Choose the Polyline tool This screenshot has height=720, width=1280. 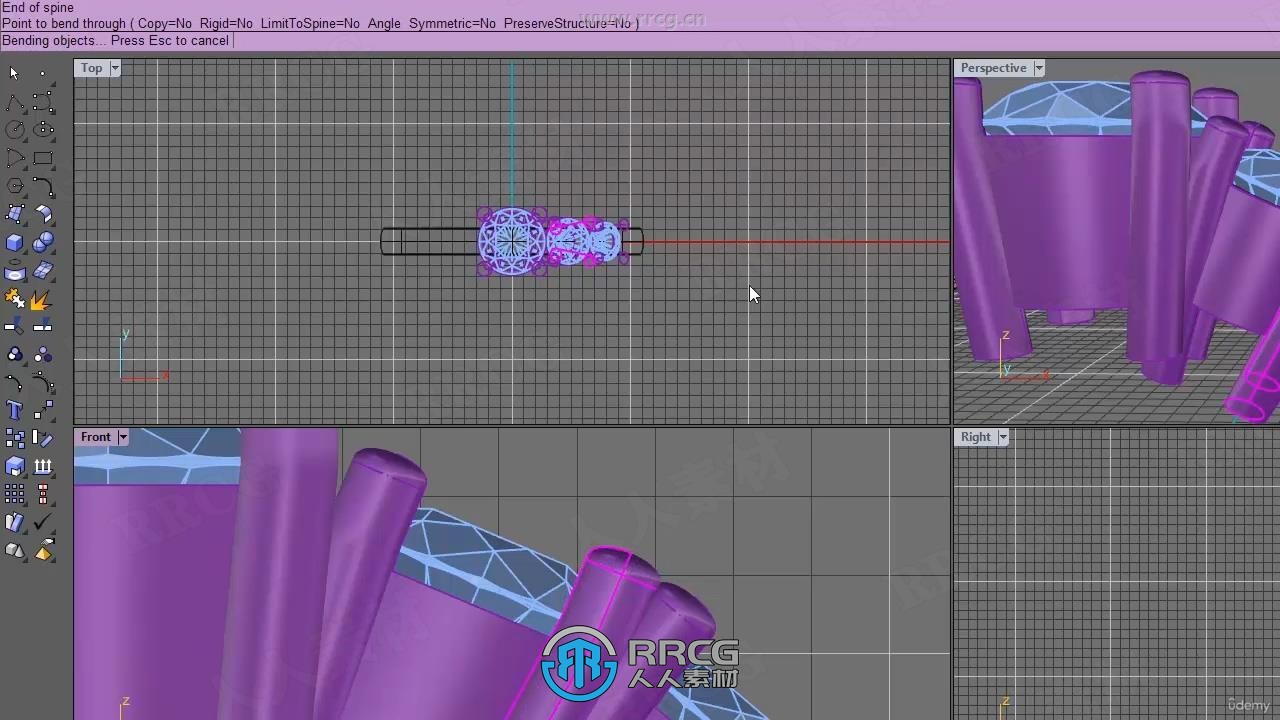(14, 102)
